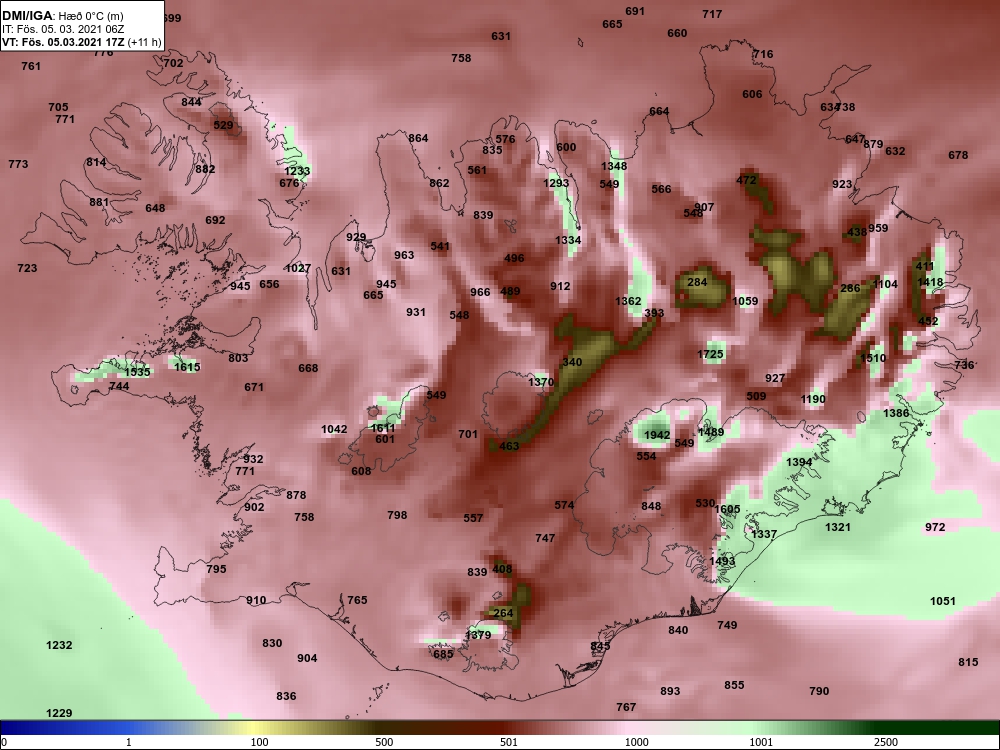This screenshot has height=750, width=1000.
Task: Click the map value 1510
Action: [873, 358]
